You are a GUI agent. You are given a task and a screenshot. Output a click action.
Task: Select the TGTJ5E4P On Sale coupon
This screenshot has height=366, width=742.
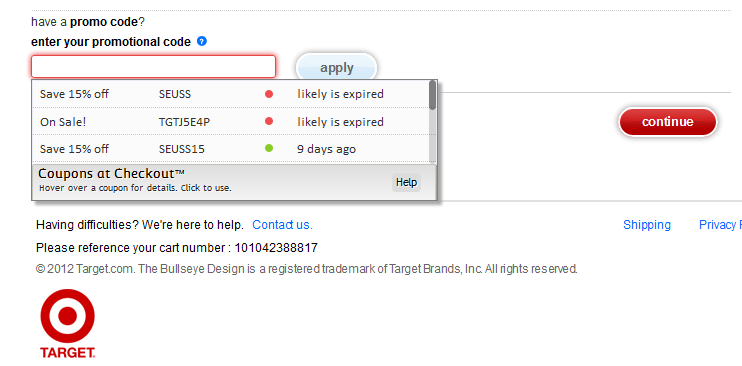point(230,121)
